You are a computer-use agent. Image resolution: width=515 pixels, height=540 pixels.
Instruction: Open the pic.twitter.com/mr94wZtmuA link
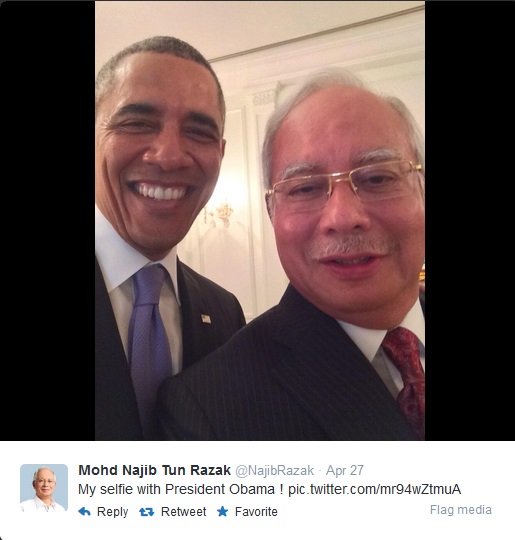click(374, 489)
